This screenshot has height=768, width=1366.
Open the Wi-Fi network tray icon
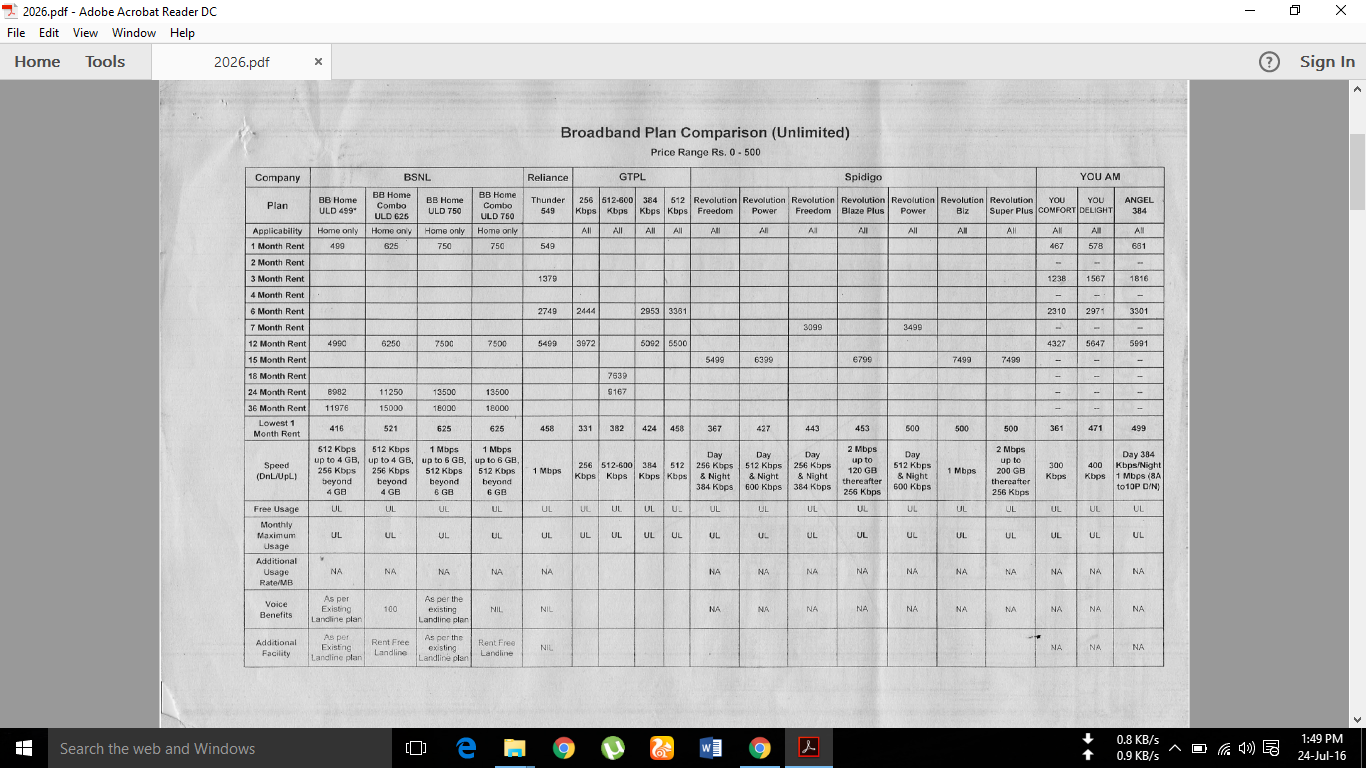pyautogui.click(x=1224, y=748)
